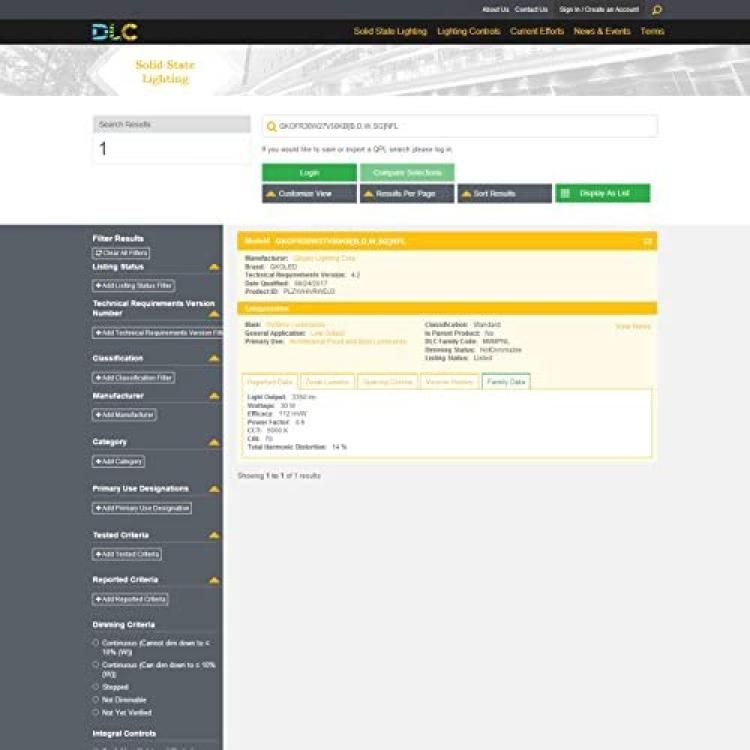Open News & Events menu

pyautogui.click(x=602, y=32)
